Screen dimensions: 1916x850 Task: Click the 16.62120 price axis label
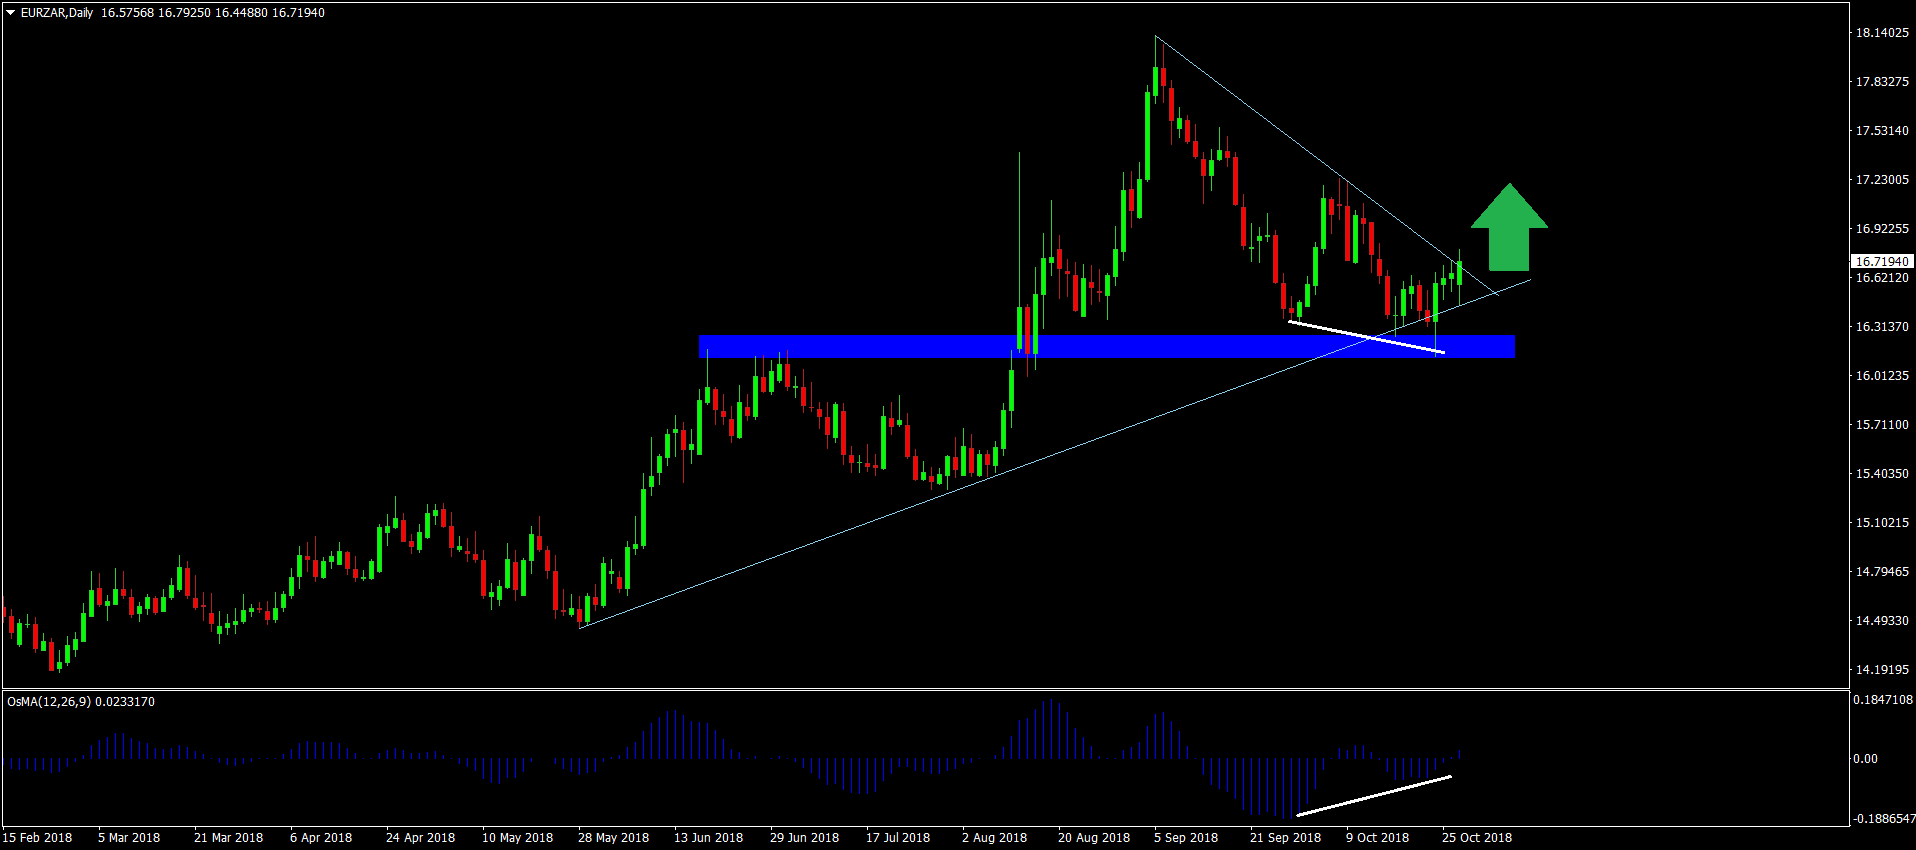1882,278
